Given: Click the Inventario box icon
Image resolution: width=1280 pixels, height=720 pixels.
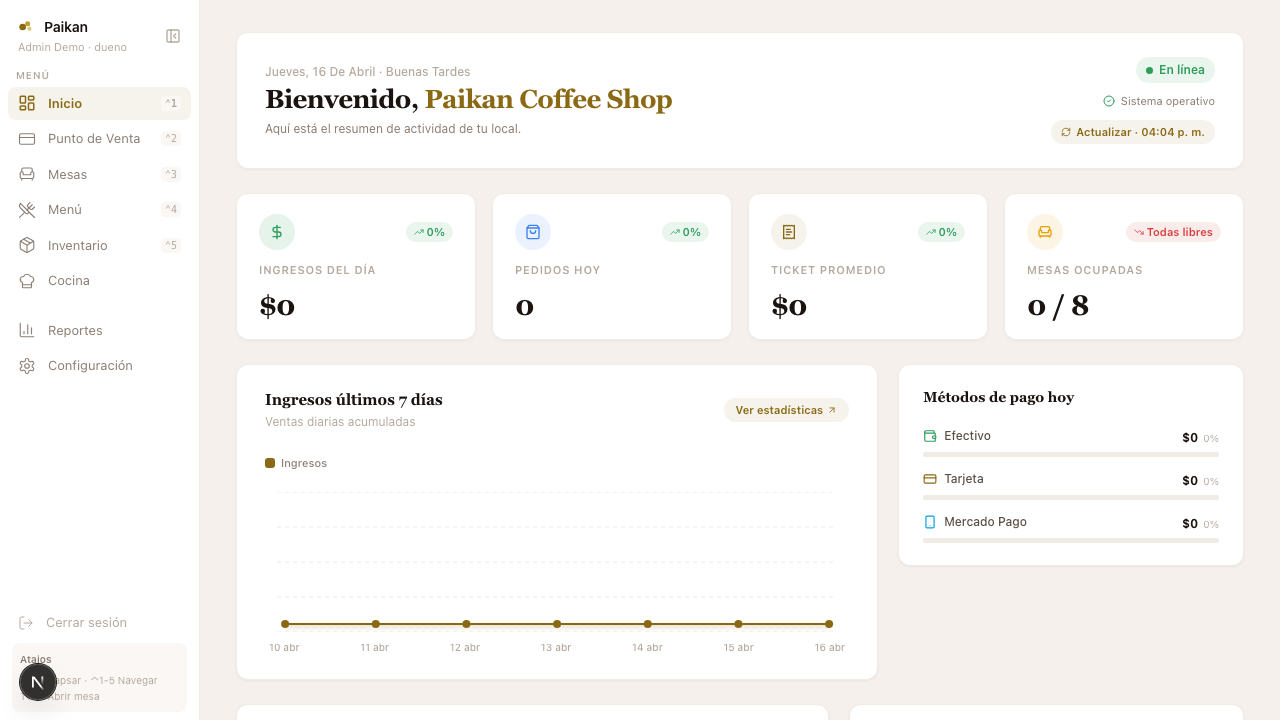Looking at the screenshot, I should coord(27,245).
